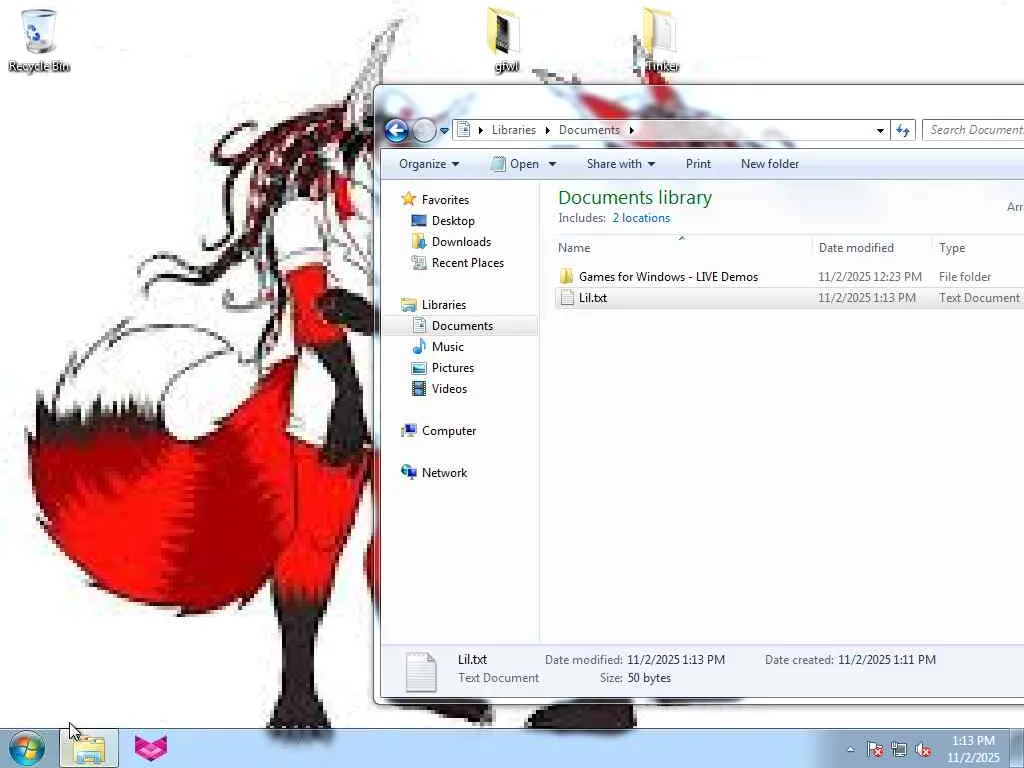Screen dimensions: 1024x768
Task: Open the Organize menu
Action: pos(428,164)
